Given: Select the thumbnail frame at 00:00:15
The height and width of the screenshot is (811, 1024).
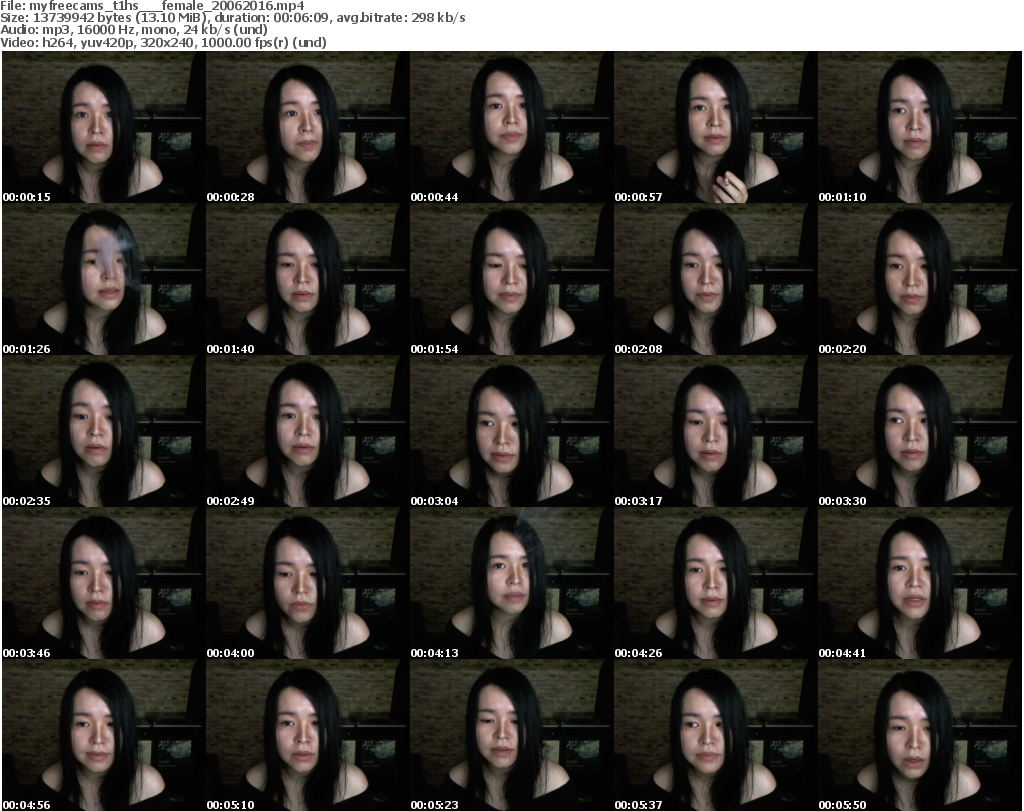Looking at the screenshot, I should [104, 127].
